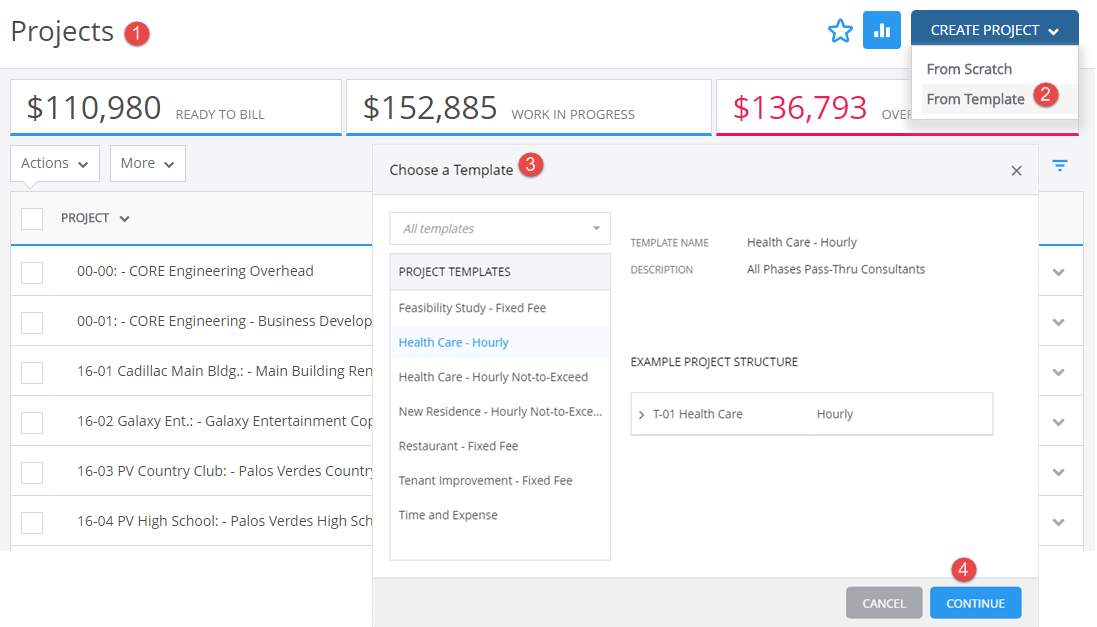Screen dimensions: 1097x627
Task: Click the CREATE PROJECT dropdown arrow
Action: [x=1055, y=30]
